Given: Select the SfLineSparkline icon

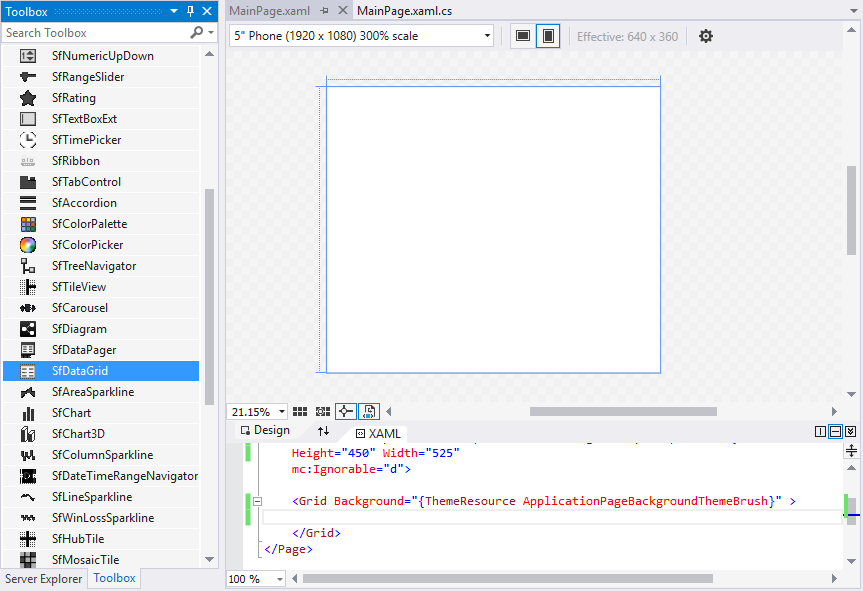Looking at the screenshot, I should tap(28, 497).
